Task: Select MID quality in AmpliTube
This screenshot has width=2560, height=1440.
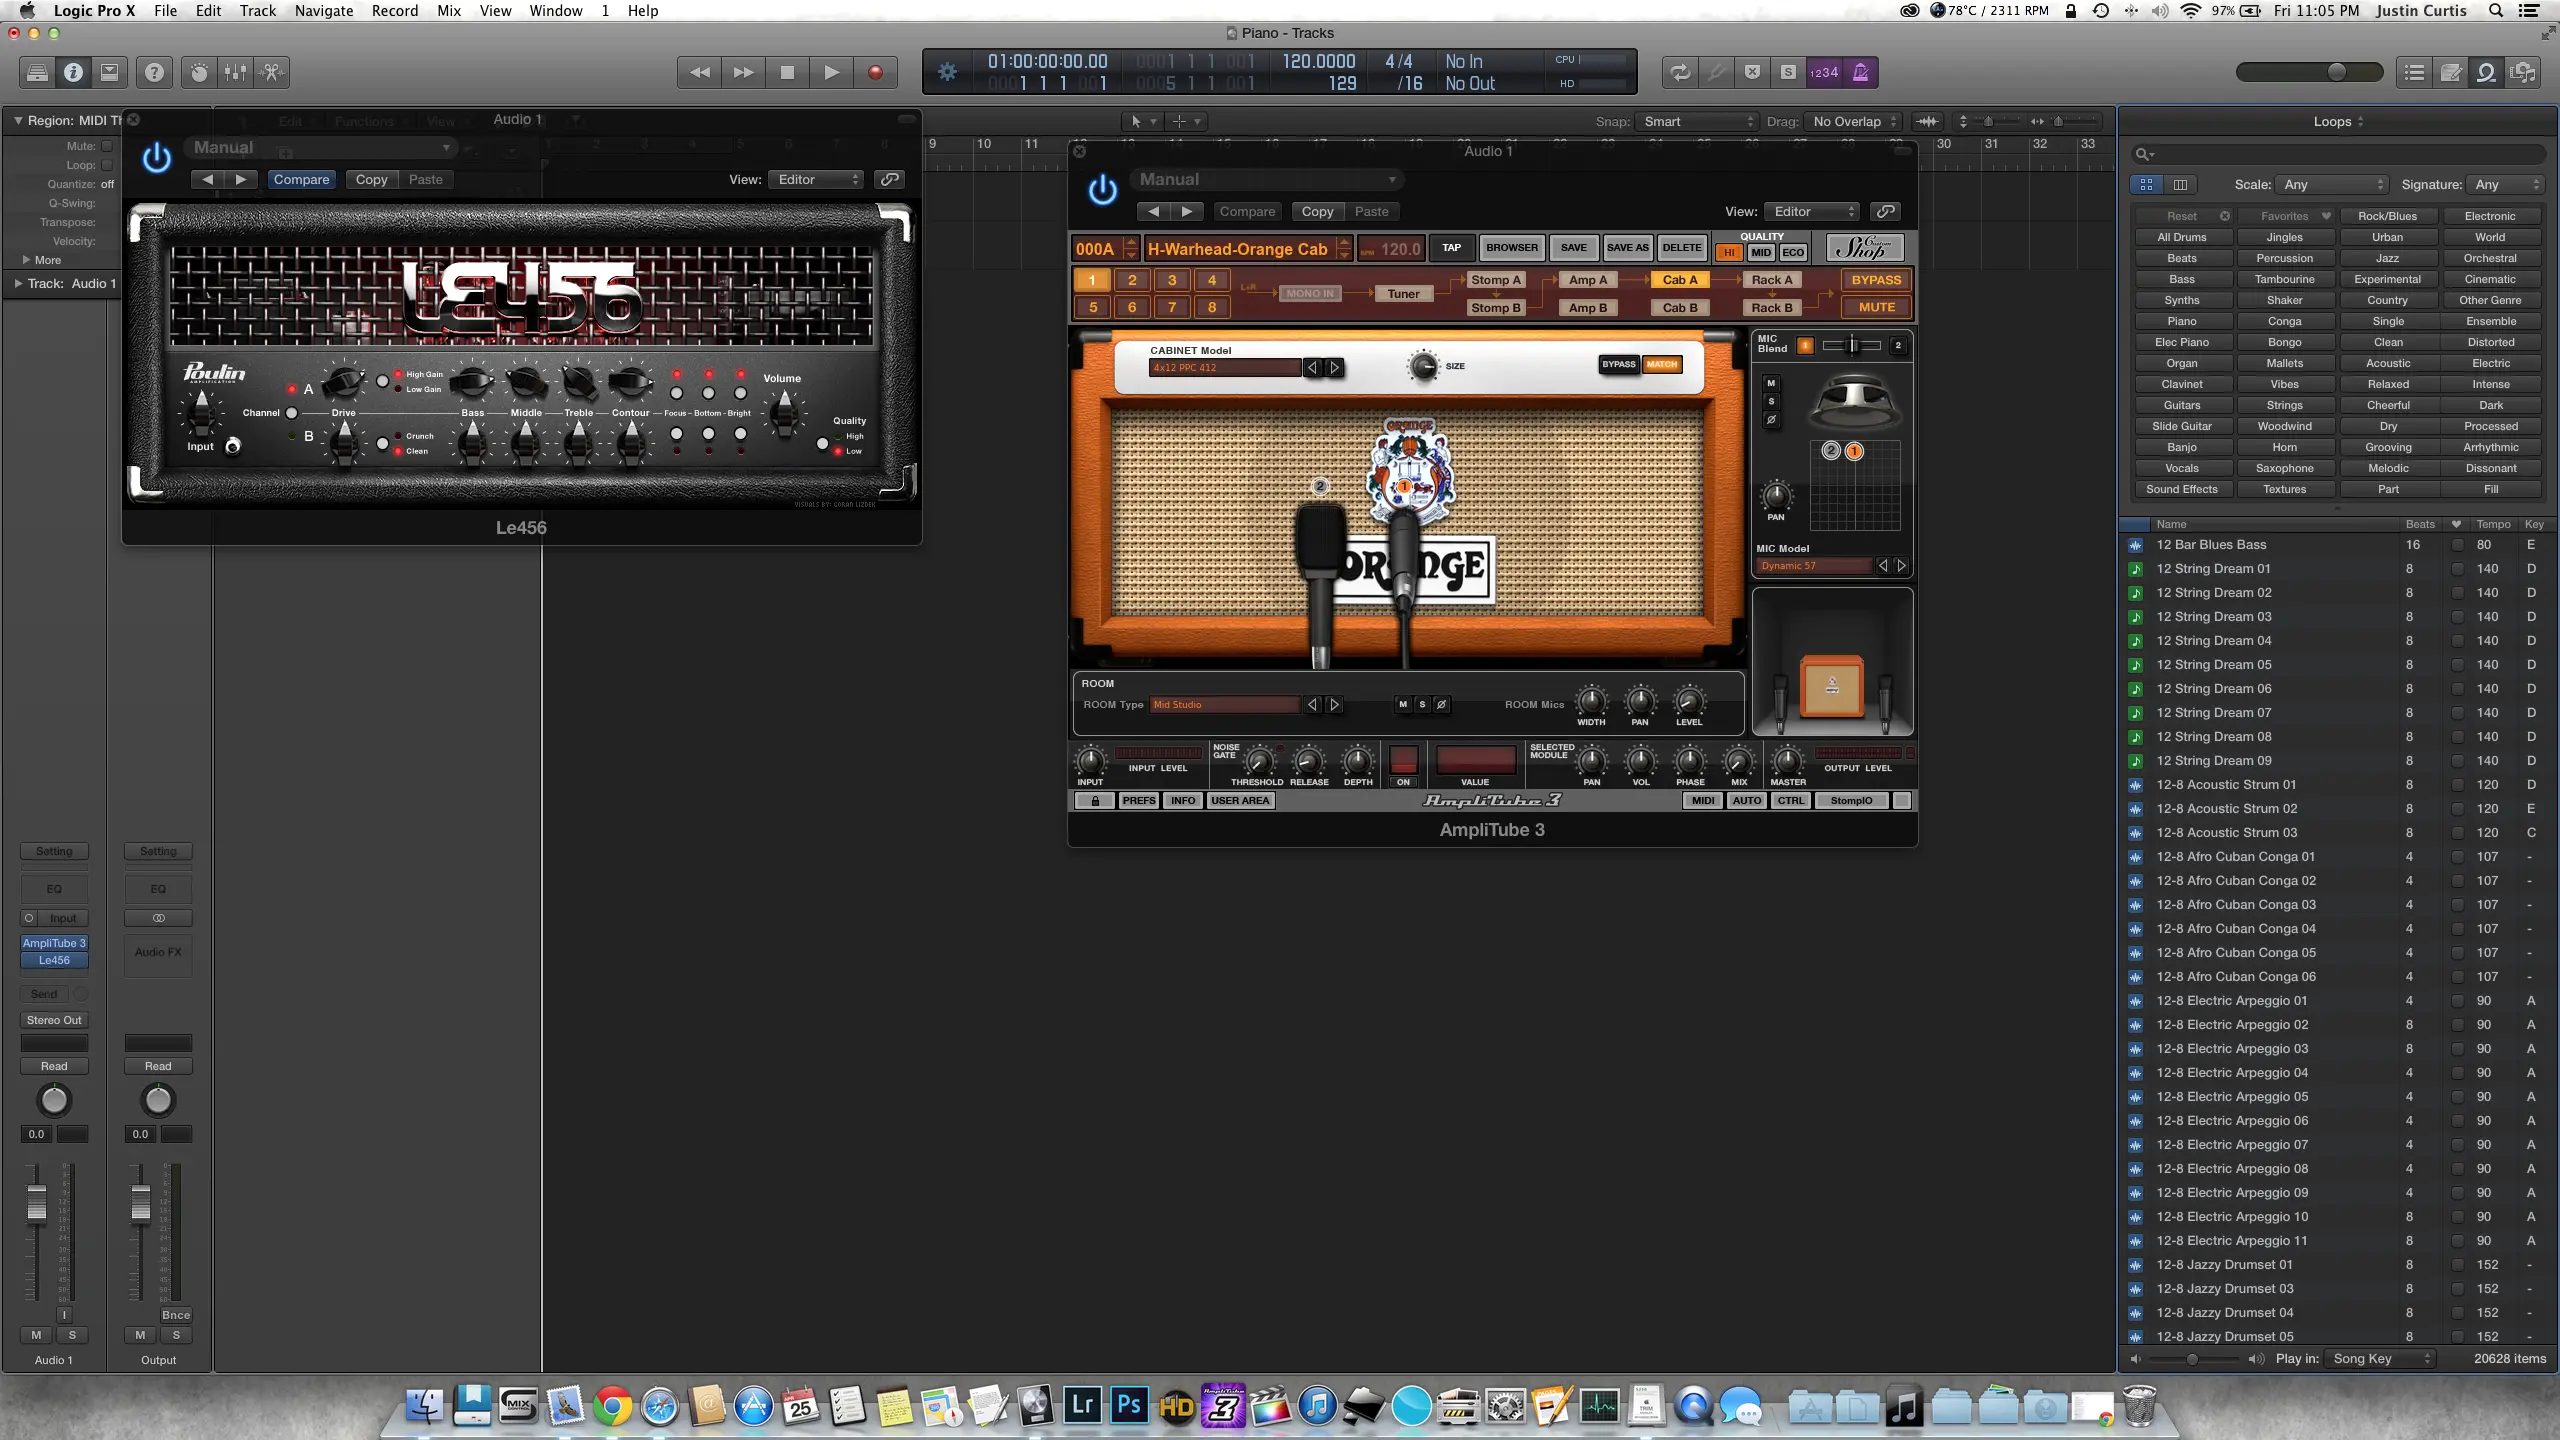Action: [x=1761, y=252]
